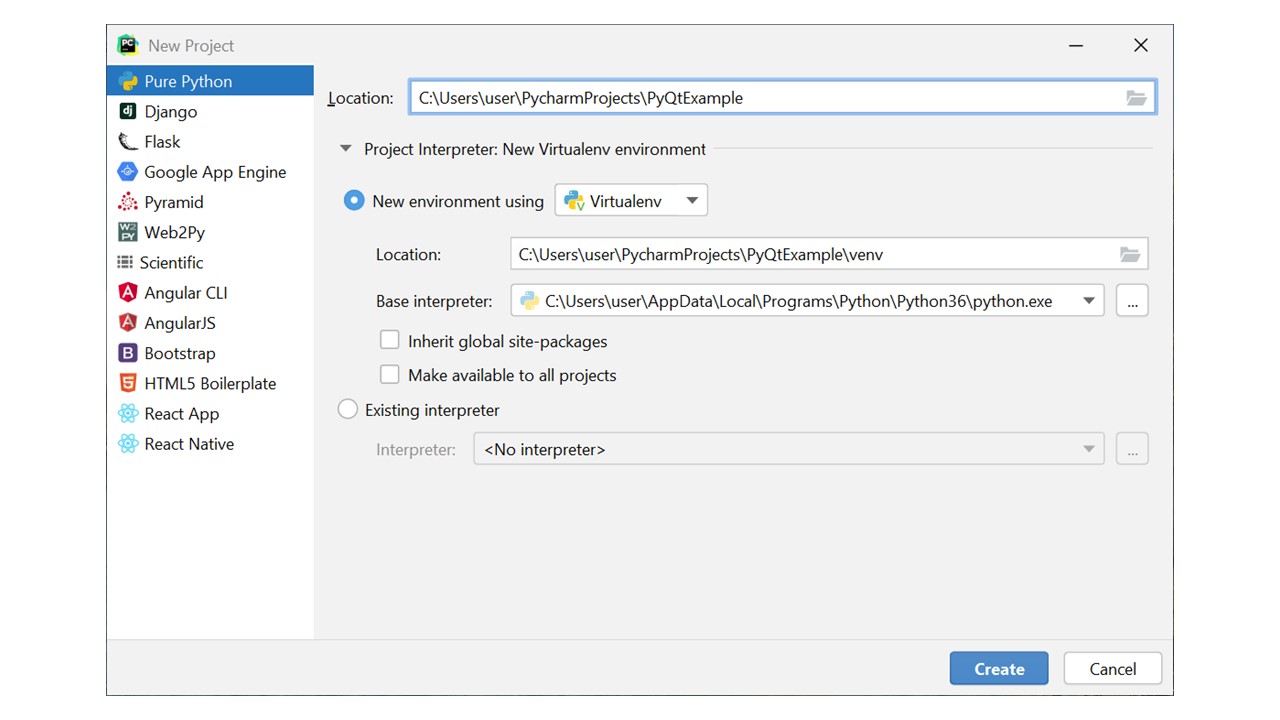Select the Flask icon in sidebar

(128, 142)
